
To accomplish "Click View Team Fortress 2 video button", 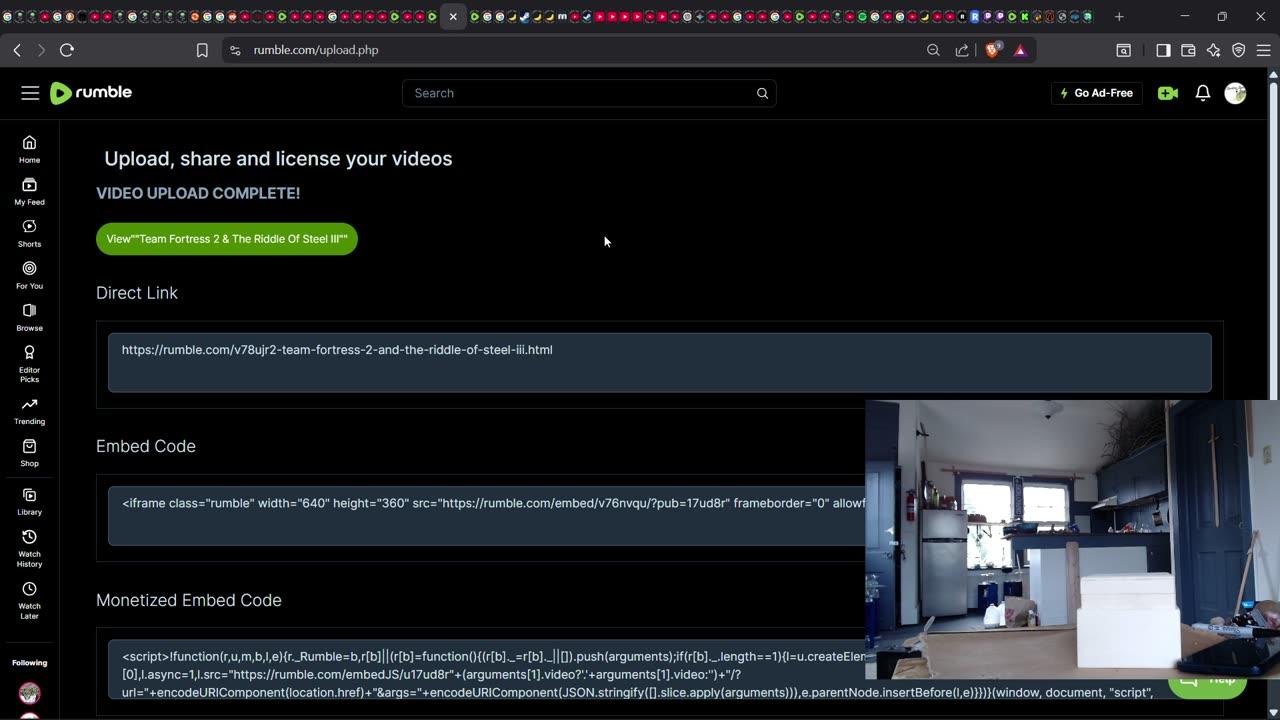I will coord(227,239).
